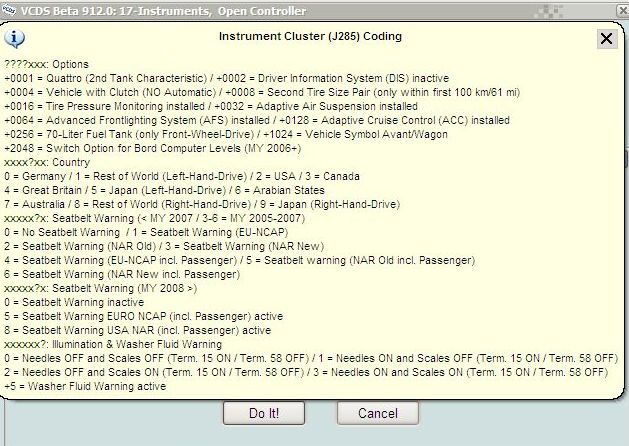The height and width of the screenshot is (446, 629).
Task: Click '0 = Needles OFF and Scales OFF' line
Action: 311,358
